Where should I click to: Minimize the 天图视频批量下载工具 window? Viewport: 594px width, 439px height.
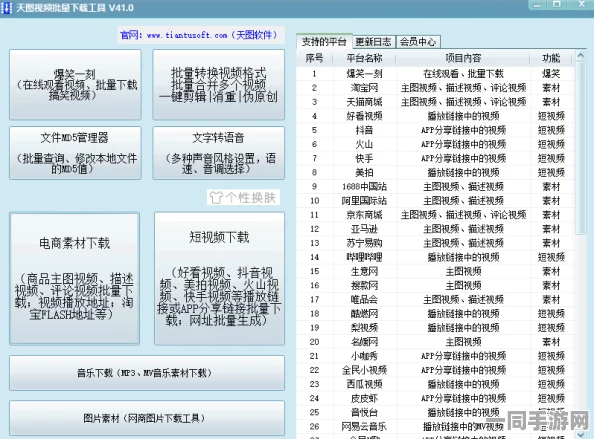[538, 5]
